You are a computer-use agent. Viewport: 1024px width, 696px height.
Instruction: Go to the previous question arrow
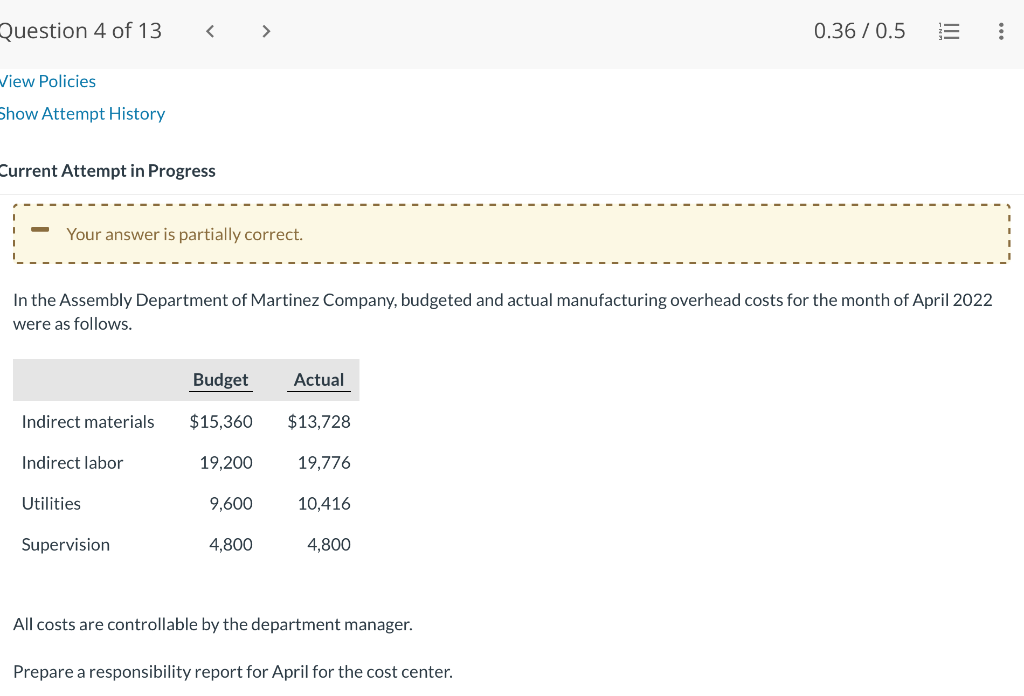[210, 31]
